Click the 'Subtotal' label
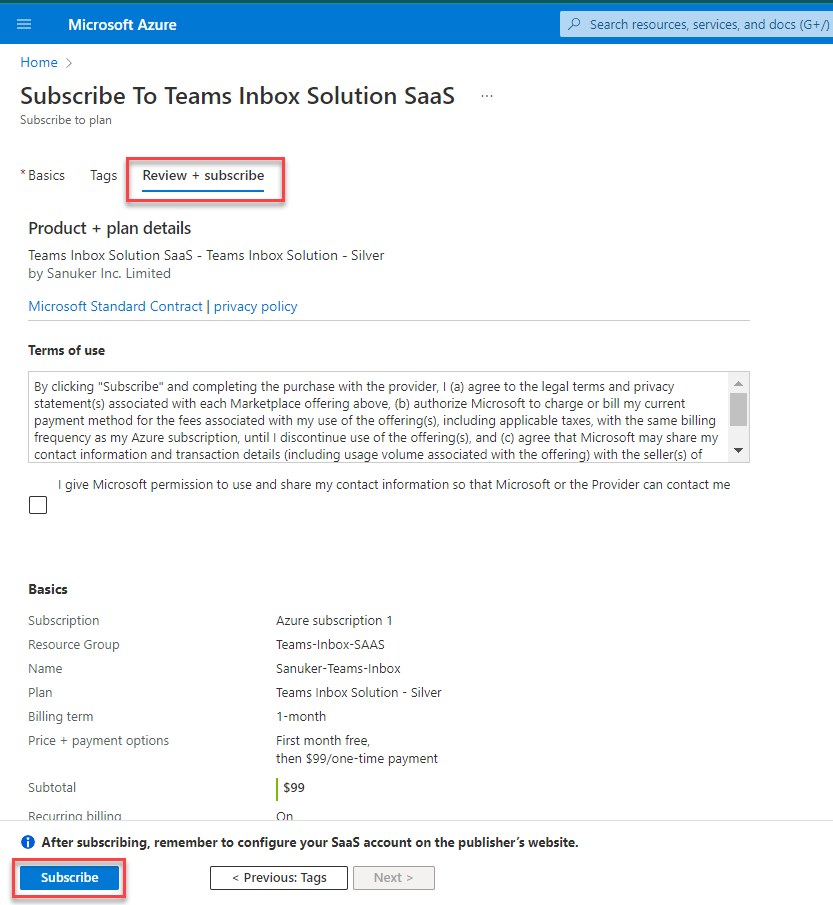The height and width of the screenshot is (905, 833). pos(52,788)
